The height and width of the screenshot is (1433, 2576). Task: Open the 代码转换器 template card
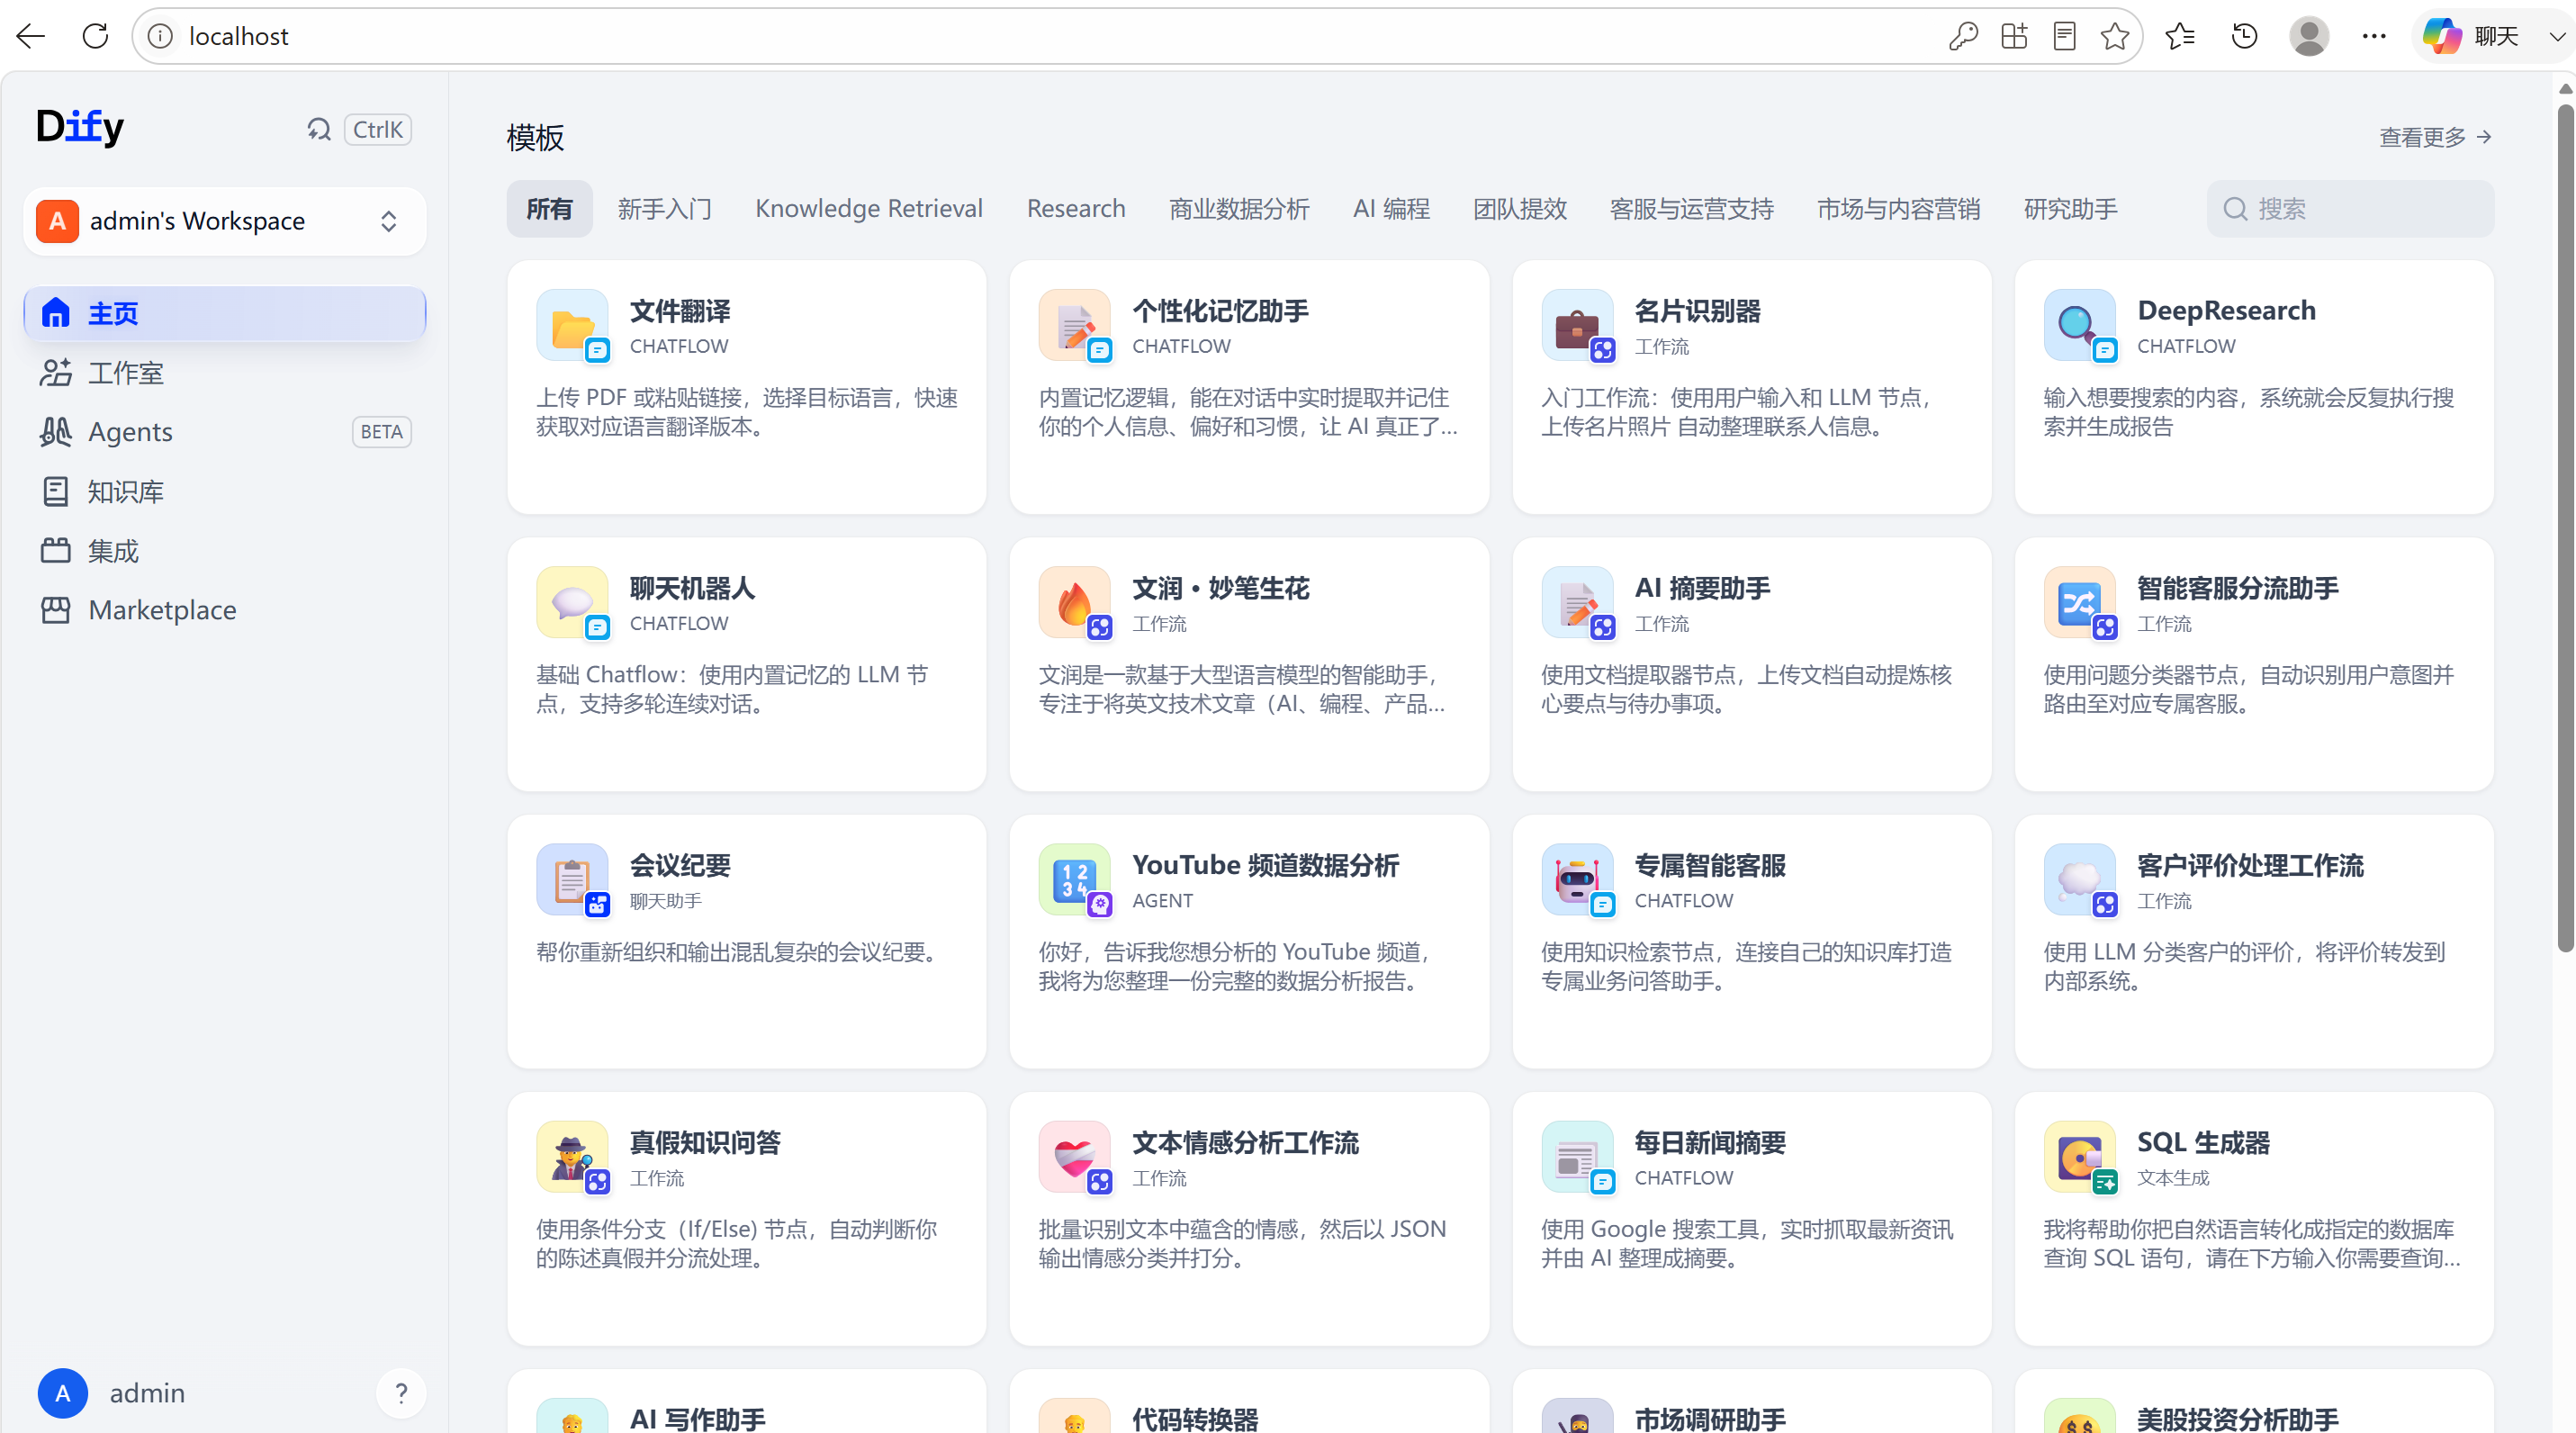click(x=1249, y=1401)
